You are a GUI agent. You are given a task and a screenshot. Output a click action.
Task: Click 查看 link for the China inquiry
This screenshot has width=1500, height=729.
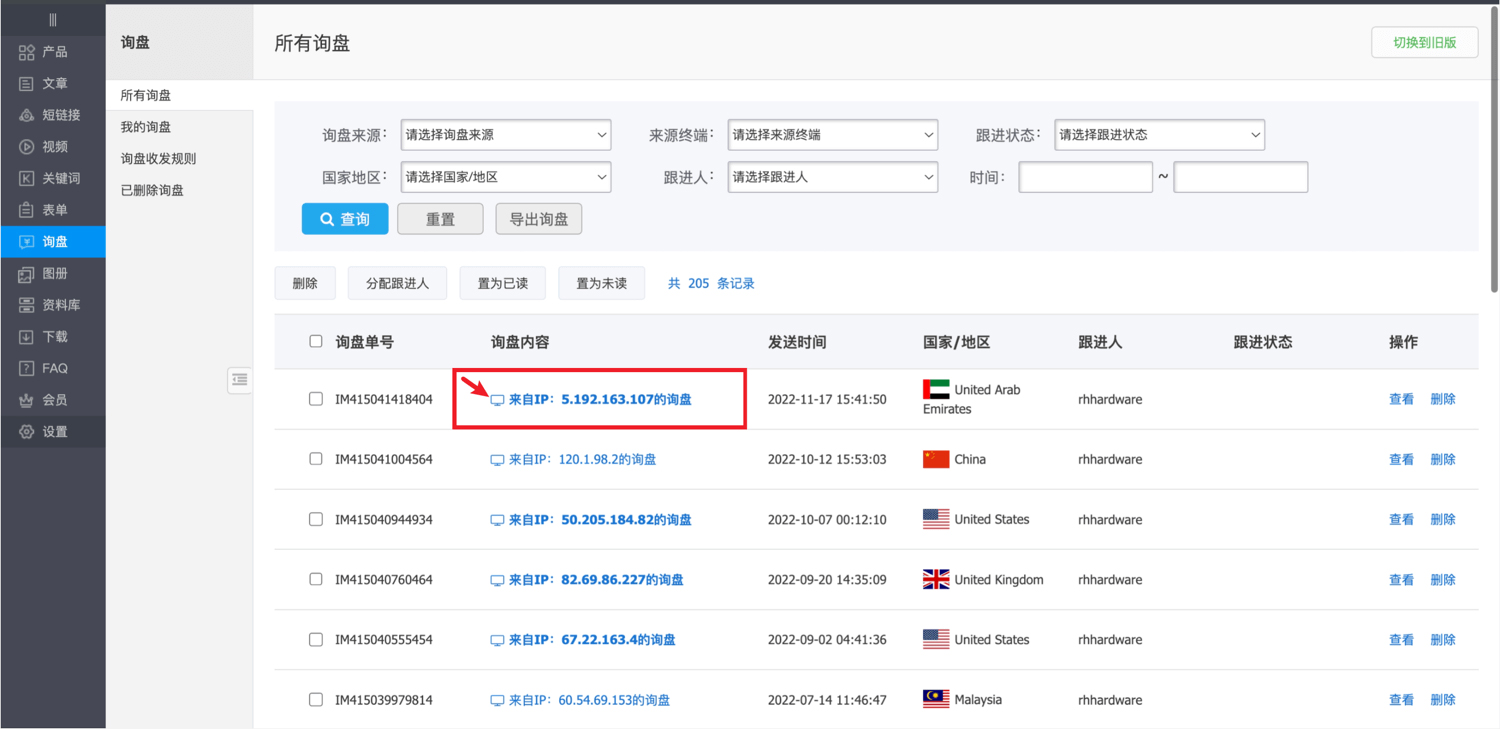pos(1401,459)
